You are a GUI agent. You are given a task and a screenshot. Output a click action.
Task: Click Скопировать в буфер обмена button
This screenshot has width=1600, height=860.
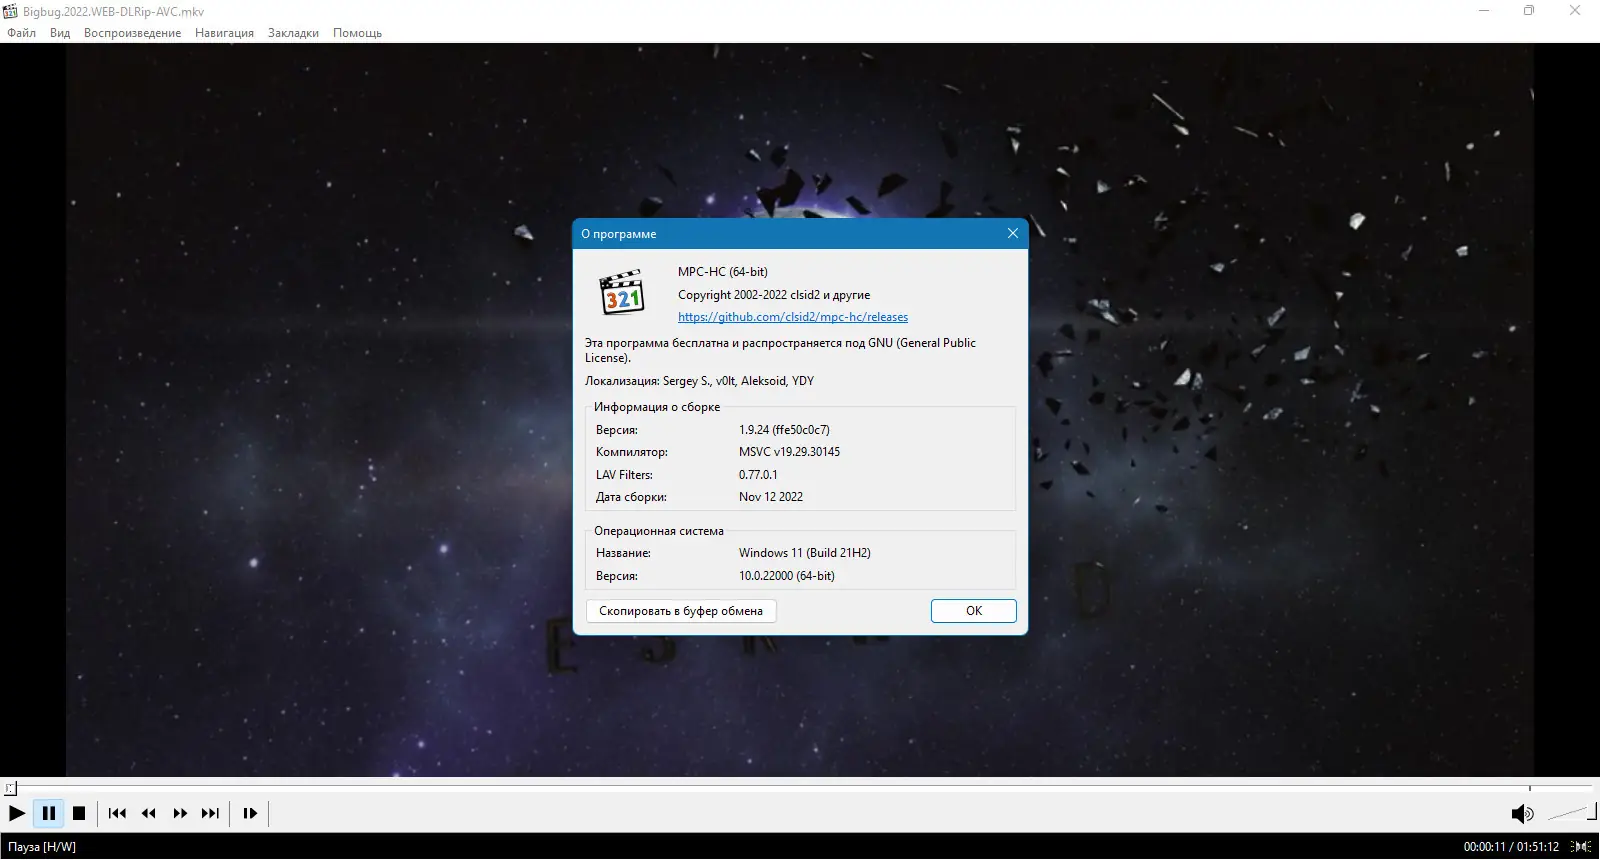pyautogui.click(x=681, y=611)
